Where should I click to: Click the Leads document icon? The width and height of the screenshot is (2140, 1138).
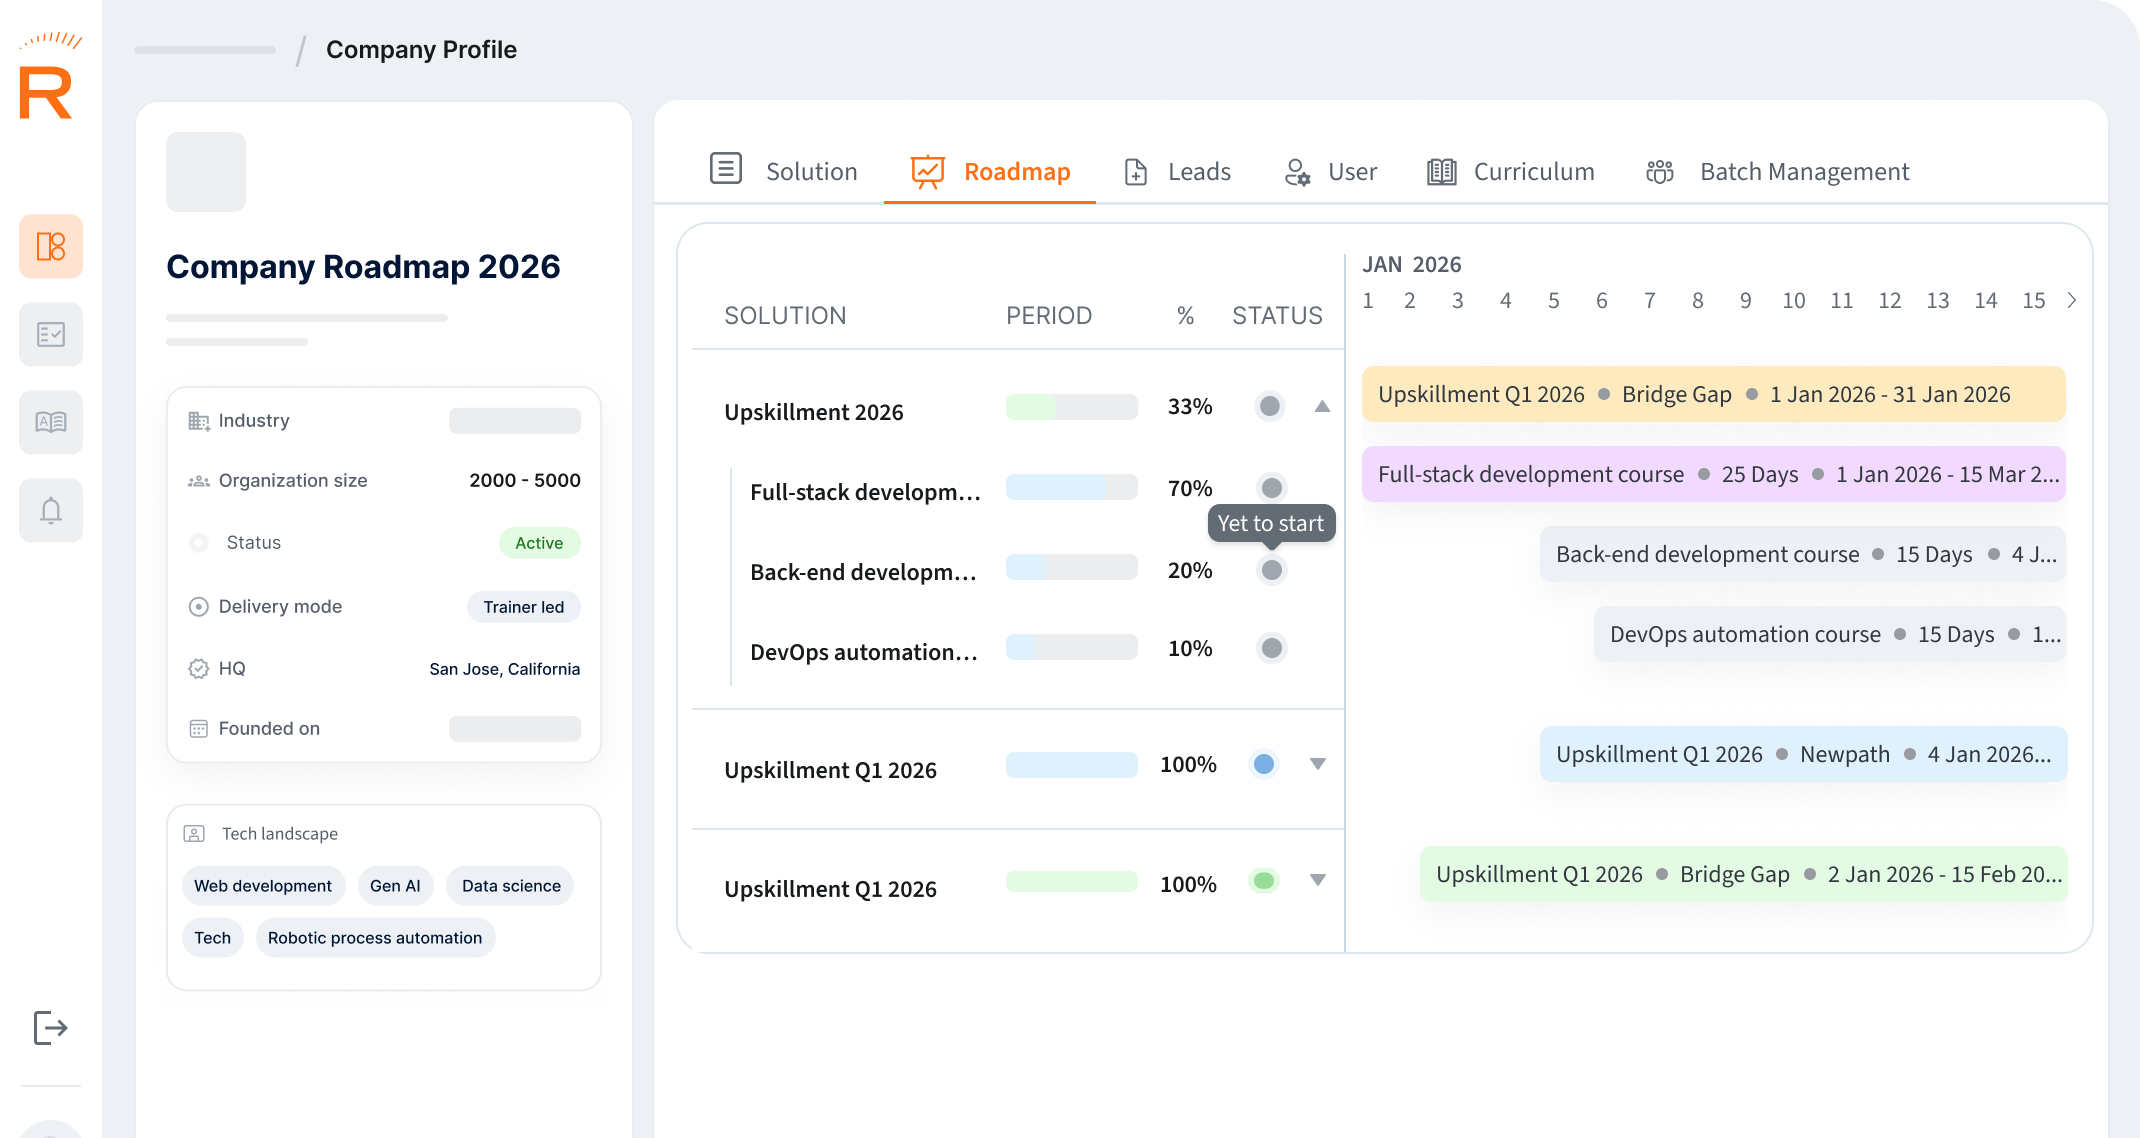(1136, 172)
